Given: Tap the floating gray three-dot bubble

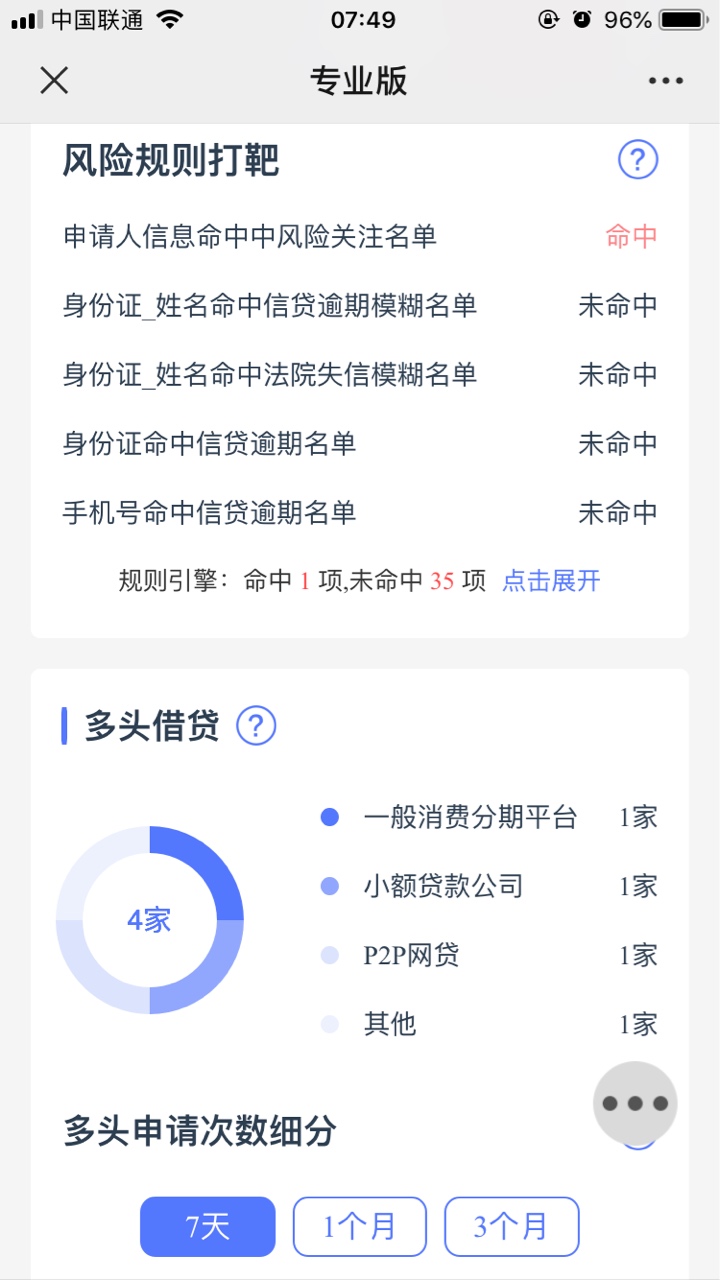Looking at the screenshot, I should point(635,1103).
